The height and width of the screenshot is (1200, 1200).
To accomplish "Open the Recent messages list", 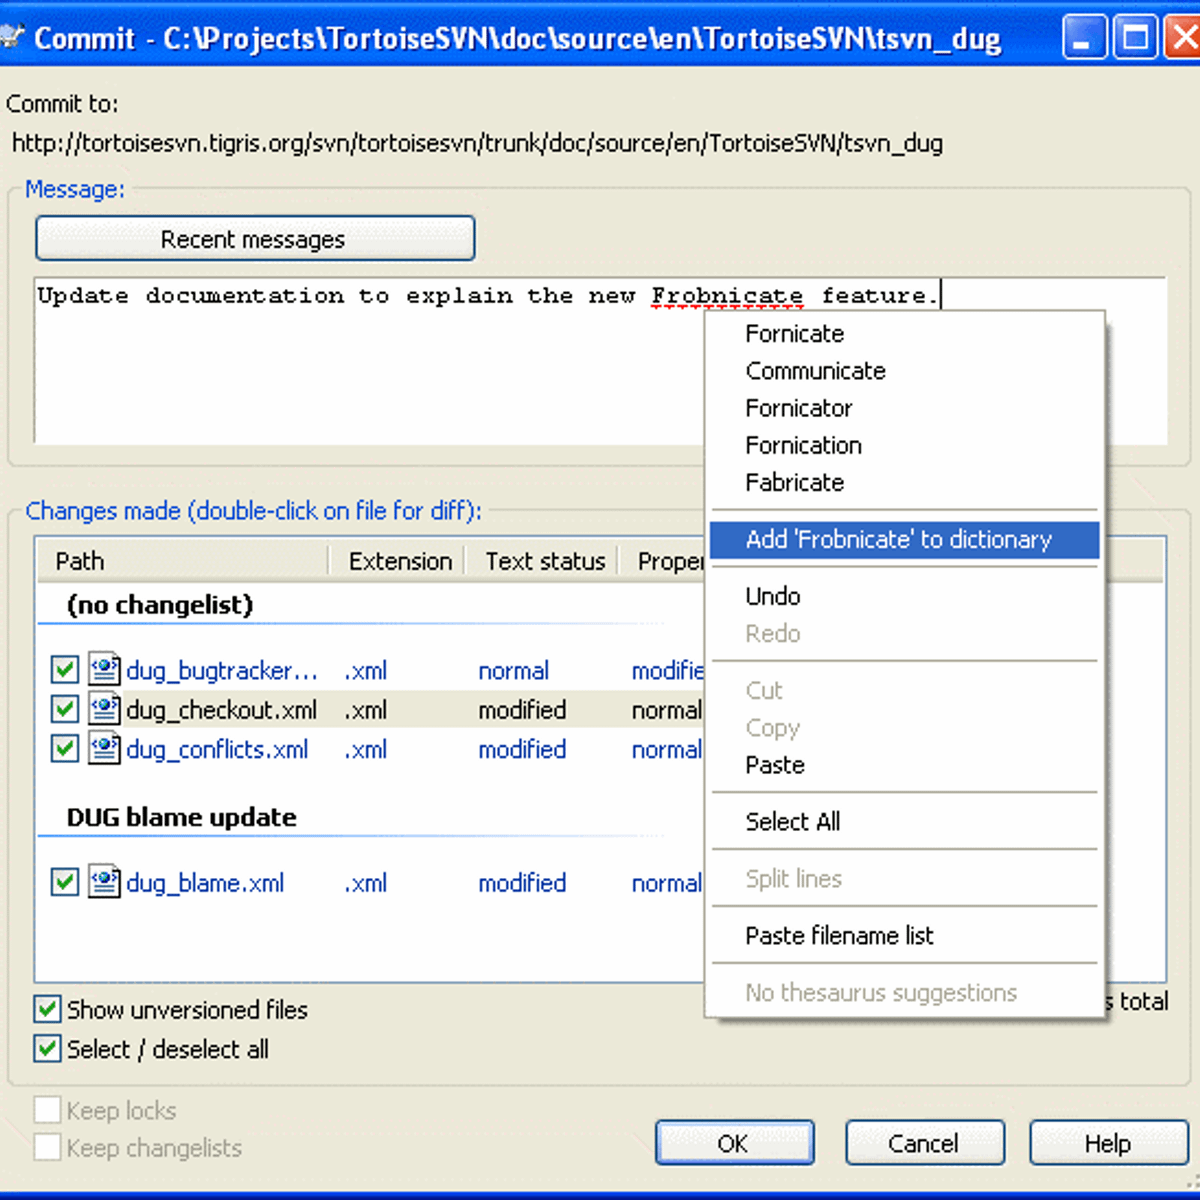I will (x=254, y=240).
